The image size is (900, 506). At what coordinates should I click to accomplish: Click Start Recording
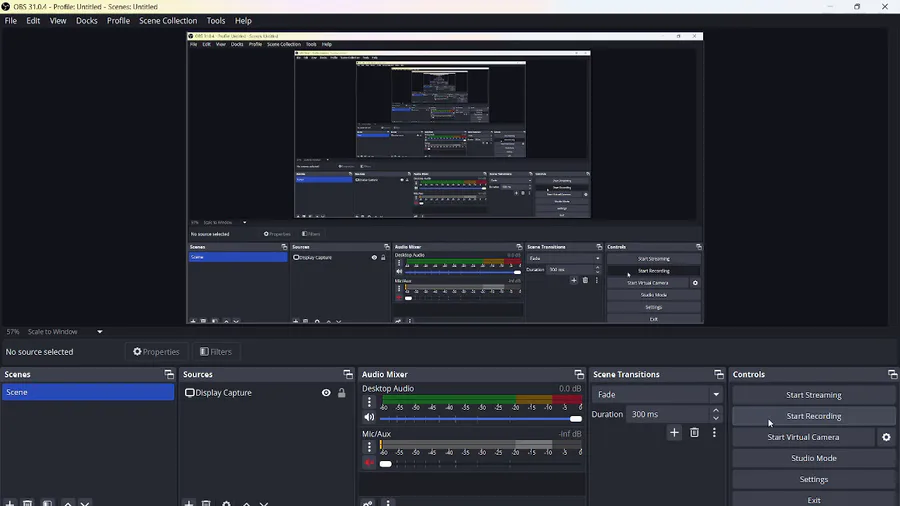813,416
